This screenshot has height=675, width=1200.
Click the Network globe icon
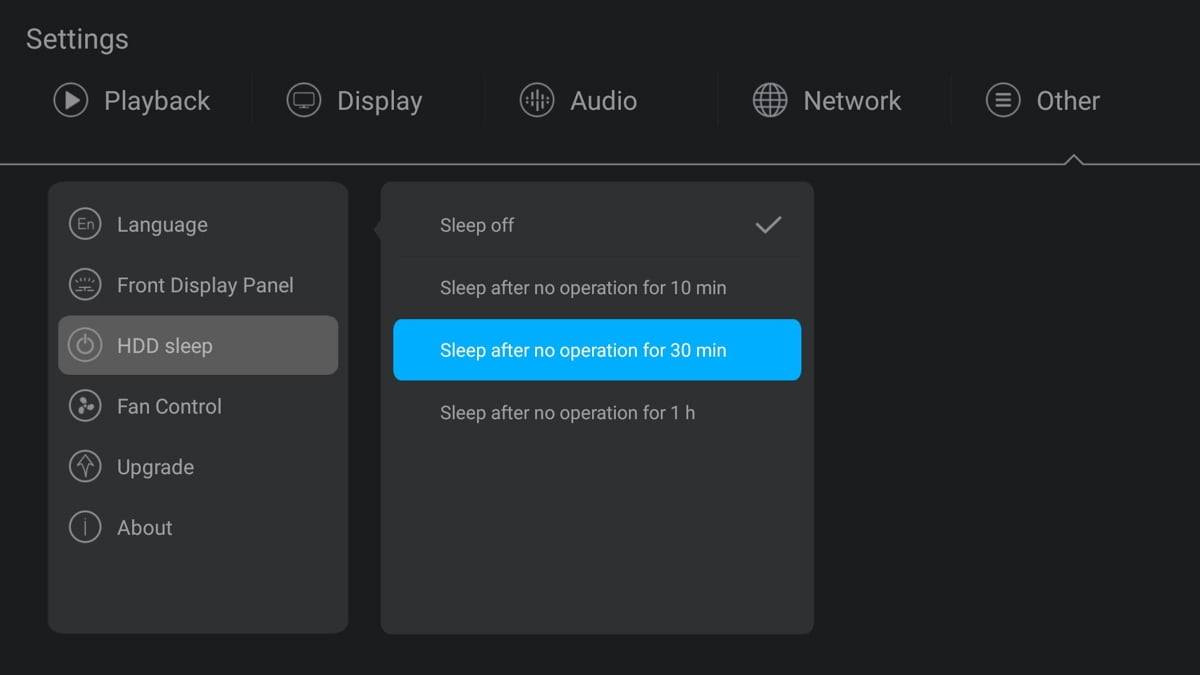770,101
